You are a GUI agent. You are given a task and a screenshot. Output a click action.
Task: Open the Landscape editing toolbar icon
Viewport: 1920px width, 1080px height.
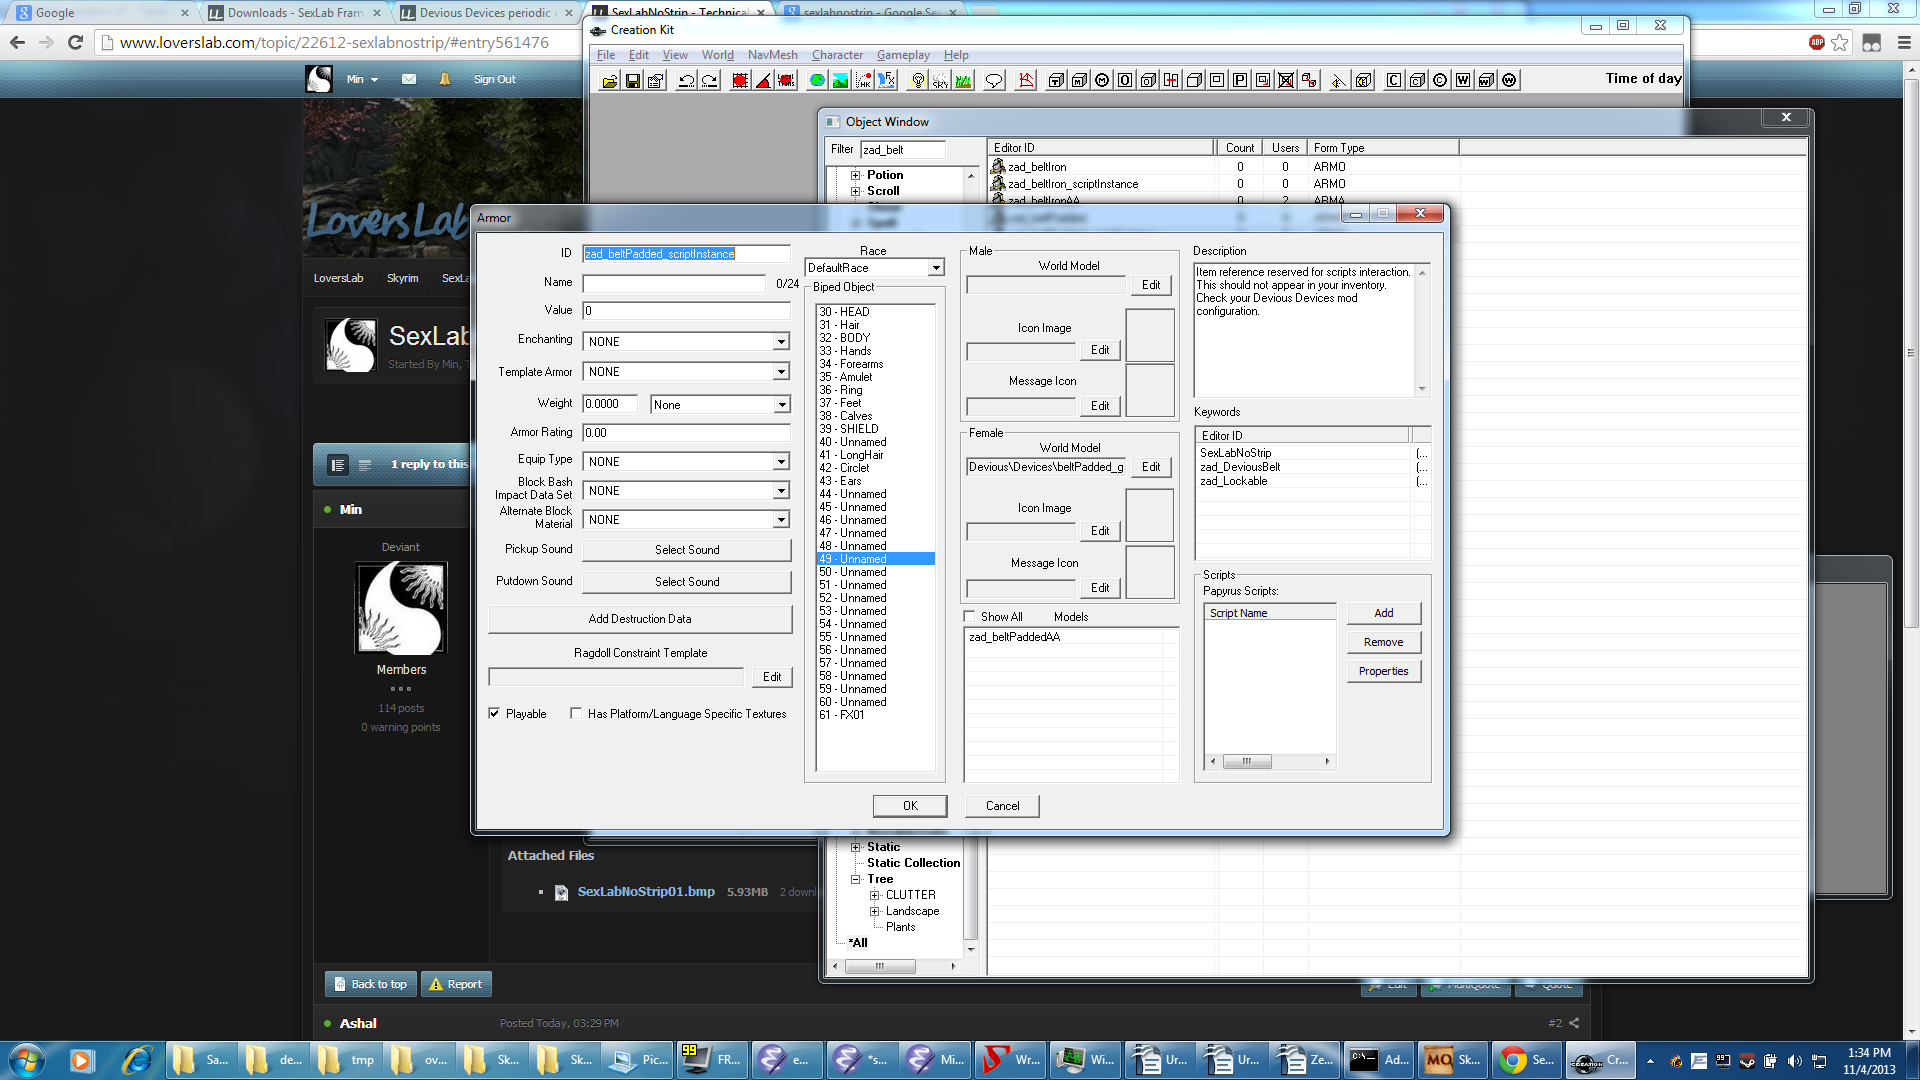pyautogui.click(x=840, y=80)
